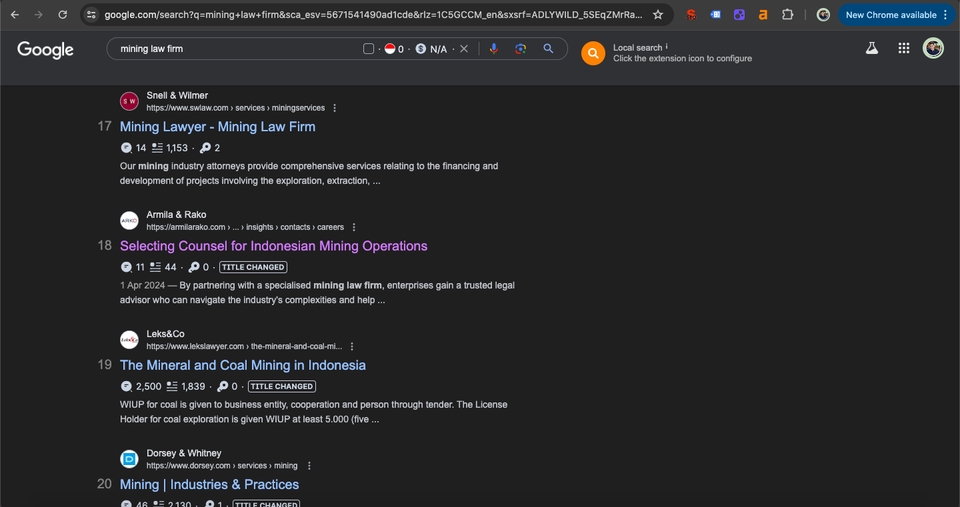The width and height of the screenshot is (960, 507).
Task: Click TITLE CHANGED badge on result 18
Action: [x=253, y=268]
